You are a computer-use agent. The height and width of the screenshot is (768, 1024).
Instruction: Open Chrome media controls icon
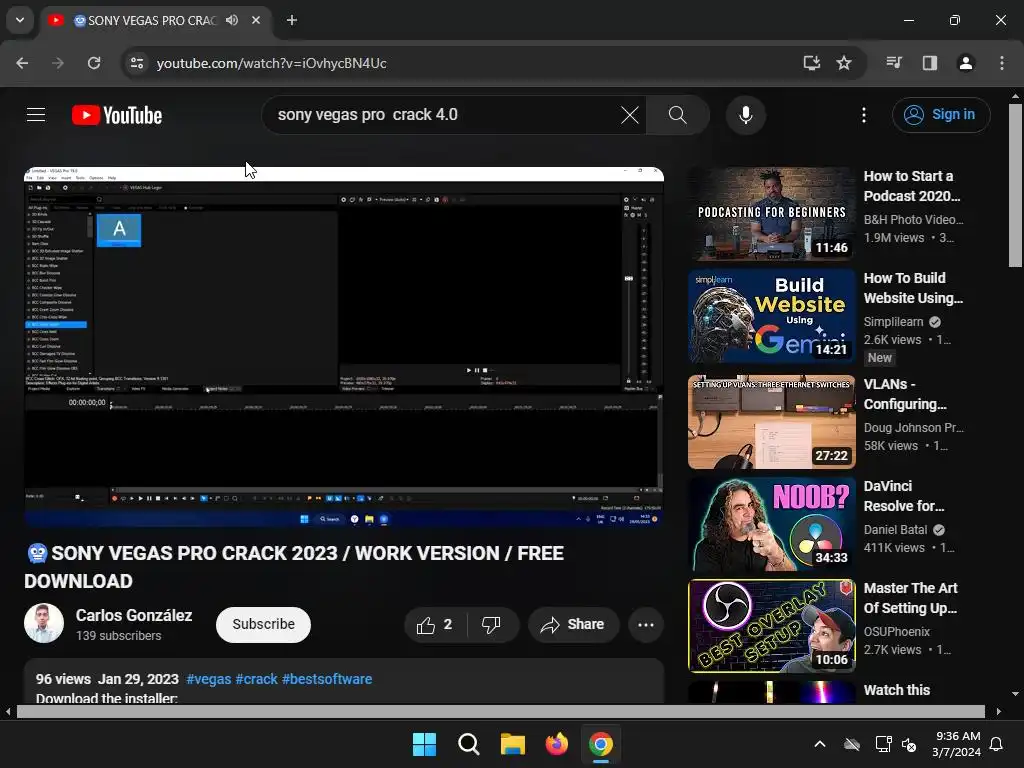pyautogui.click(x=894, y=63)
